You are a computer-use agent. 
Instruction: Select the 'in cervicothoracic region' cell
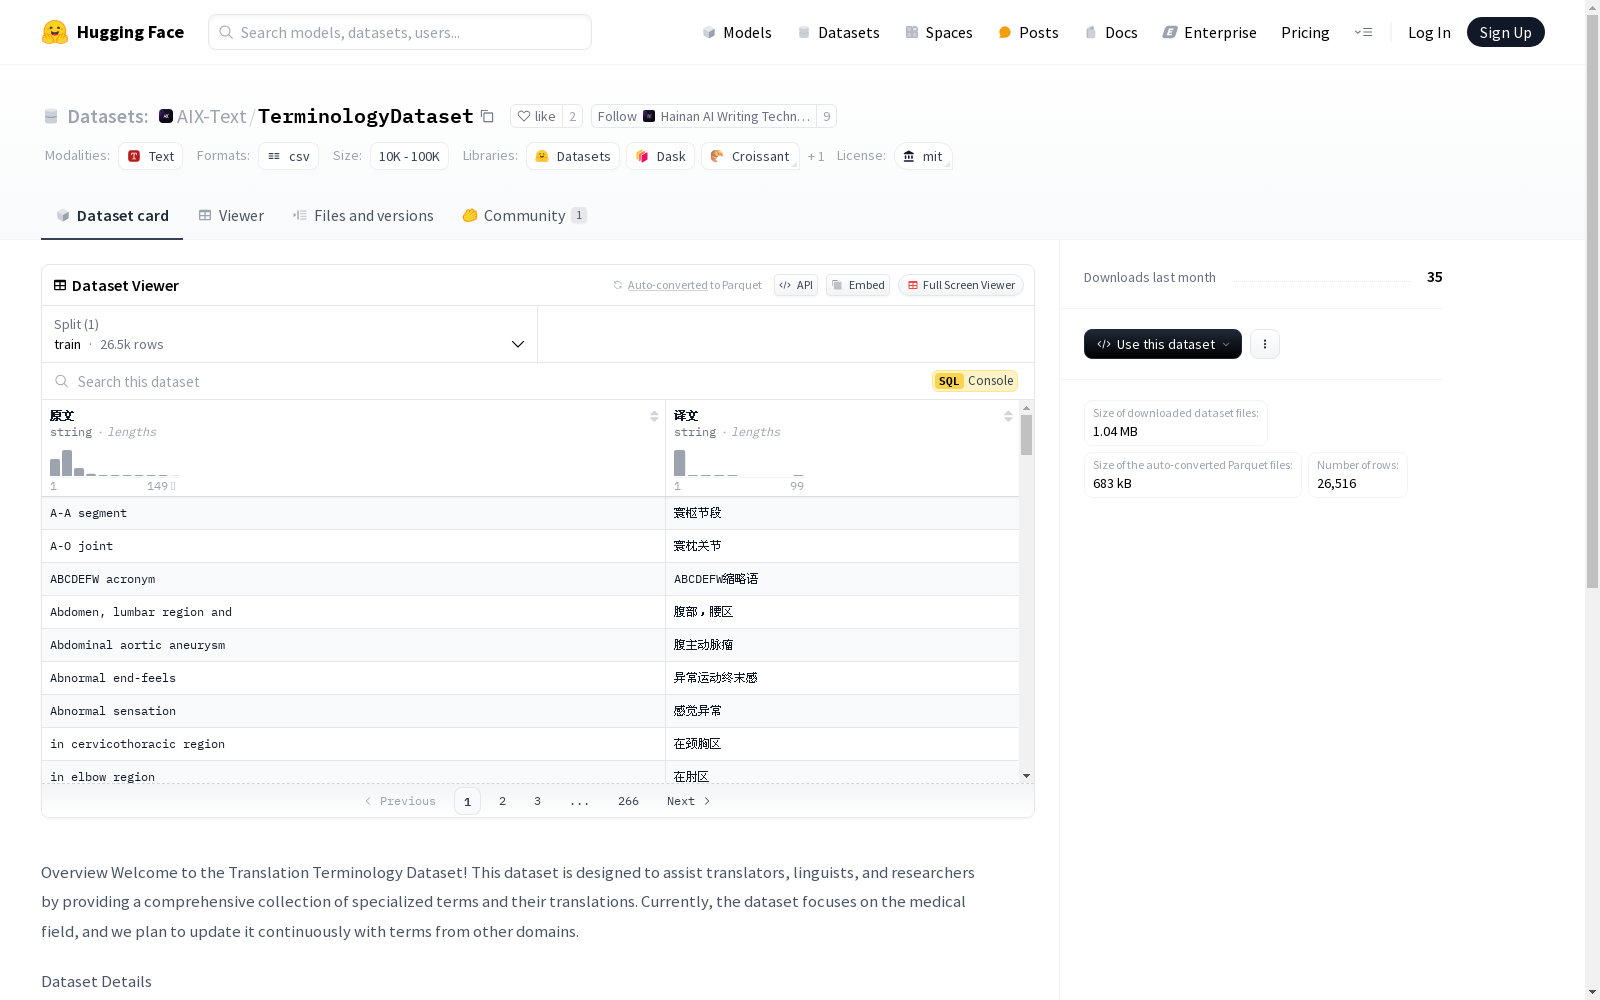pos(353,744)
